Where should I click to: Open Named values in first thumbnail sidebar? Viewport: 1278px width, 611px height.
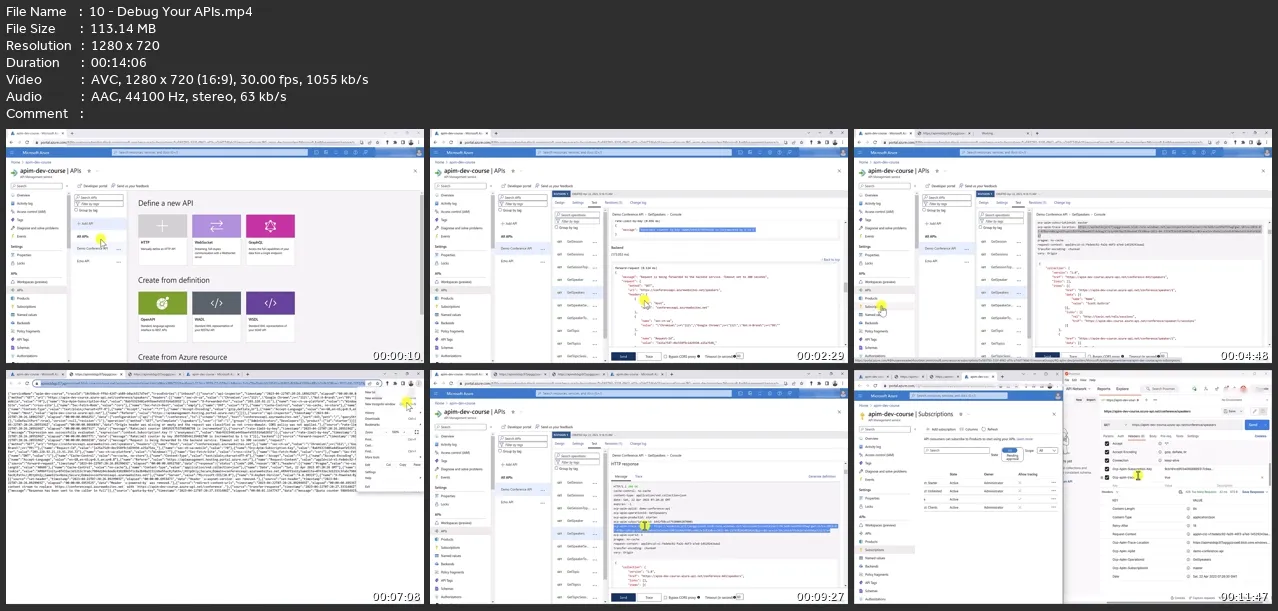[26, 315]
